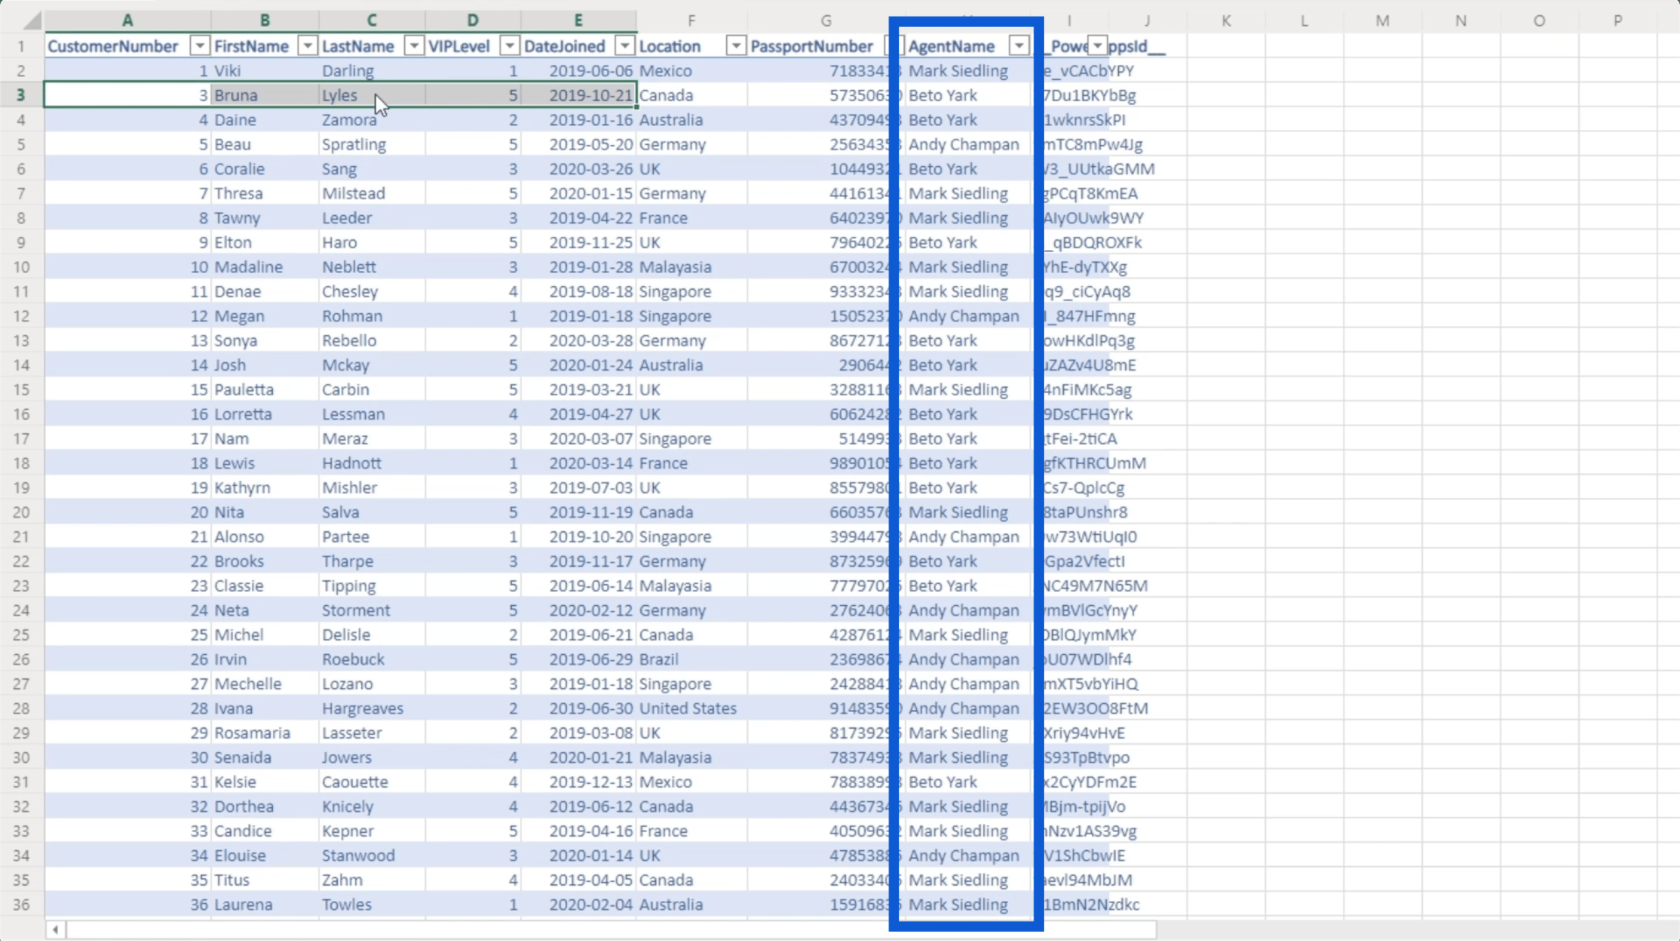Click the cell containing 'Knicely'
The width and height of the screenshot is (1680, 941).
(x=372, y=806)
